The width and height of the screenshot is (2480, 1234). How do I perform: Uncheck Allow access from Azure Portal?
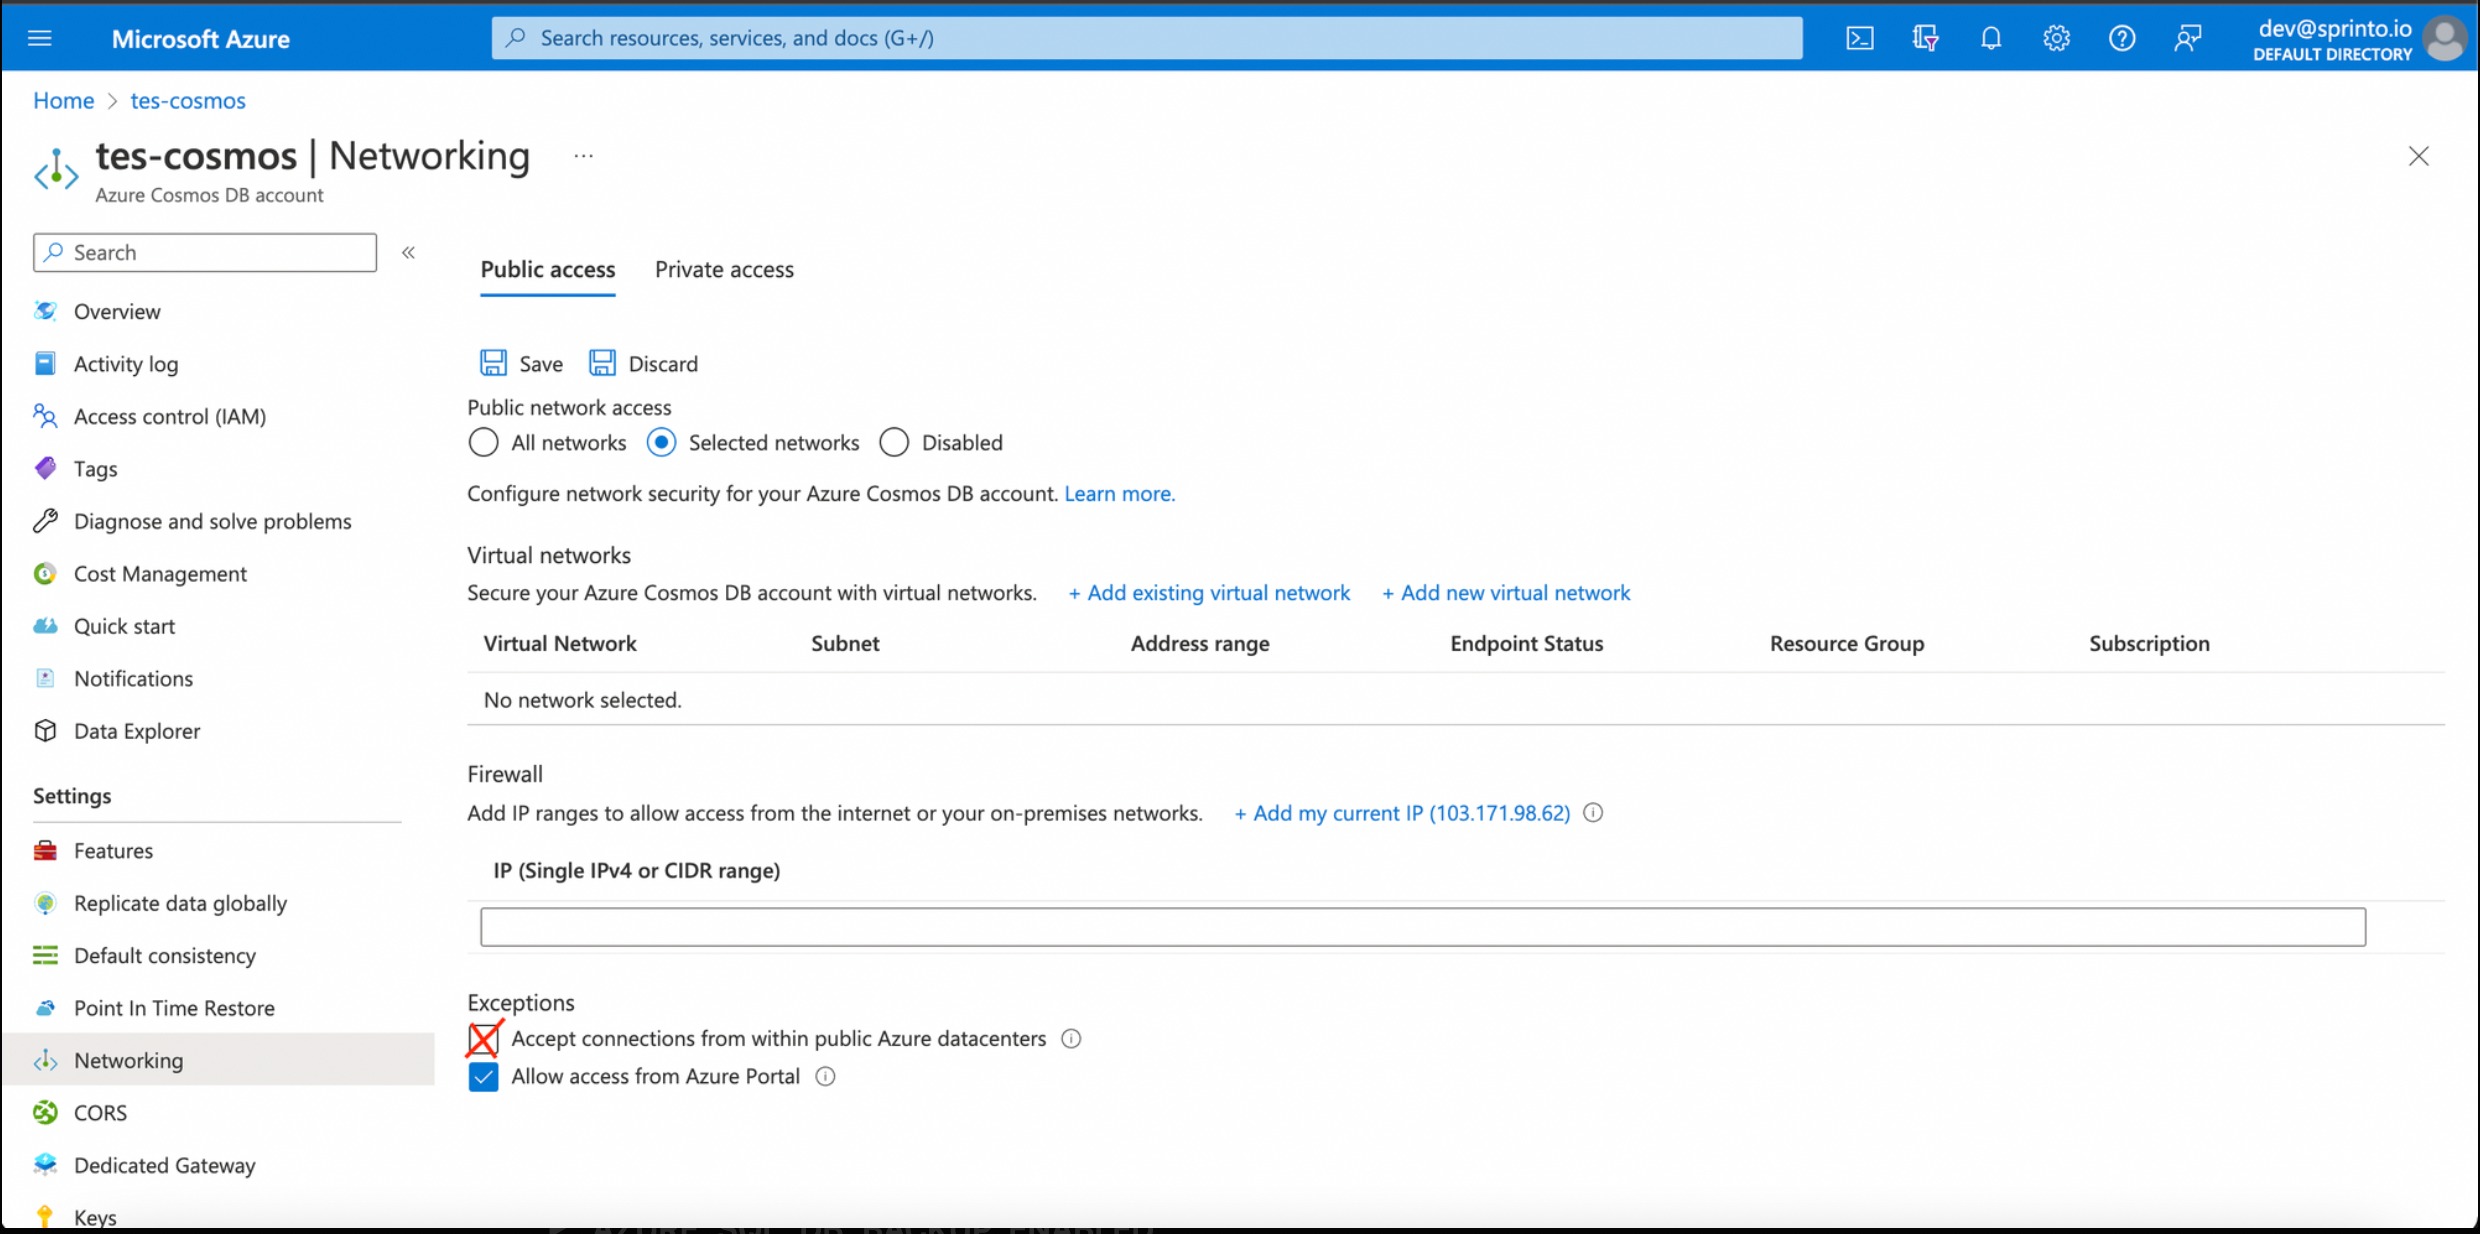(483, 1076)
